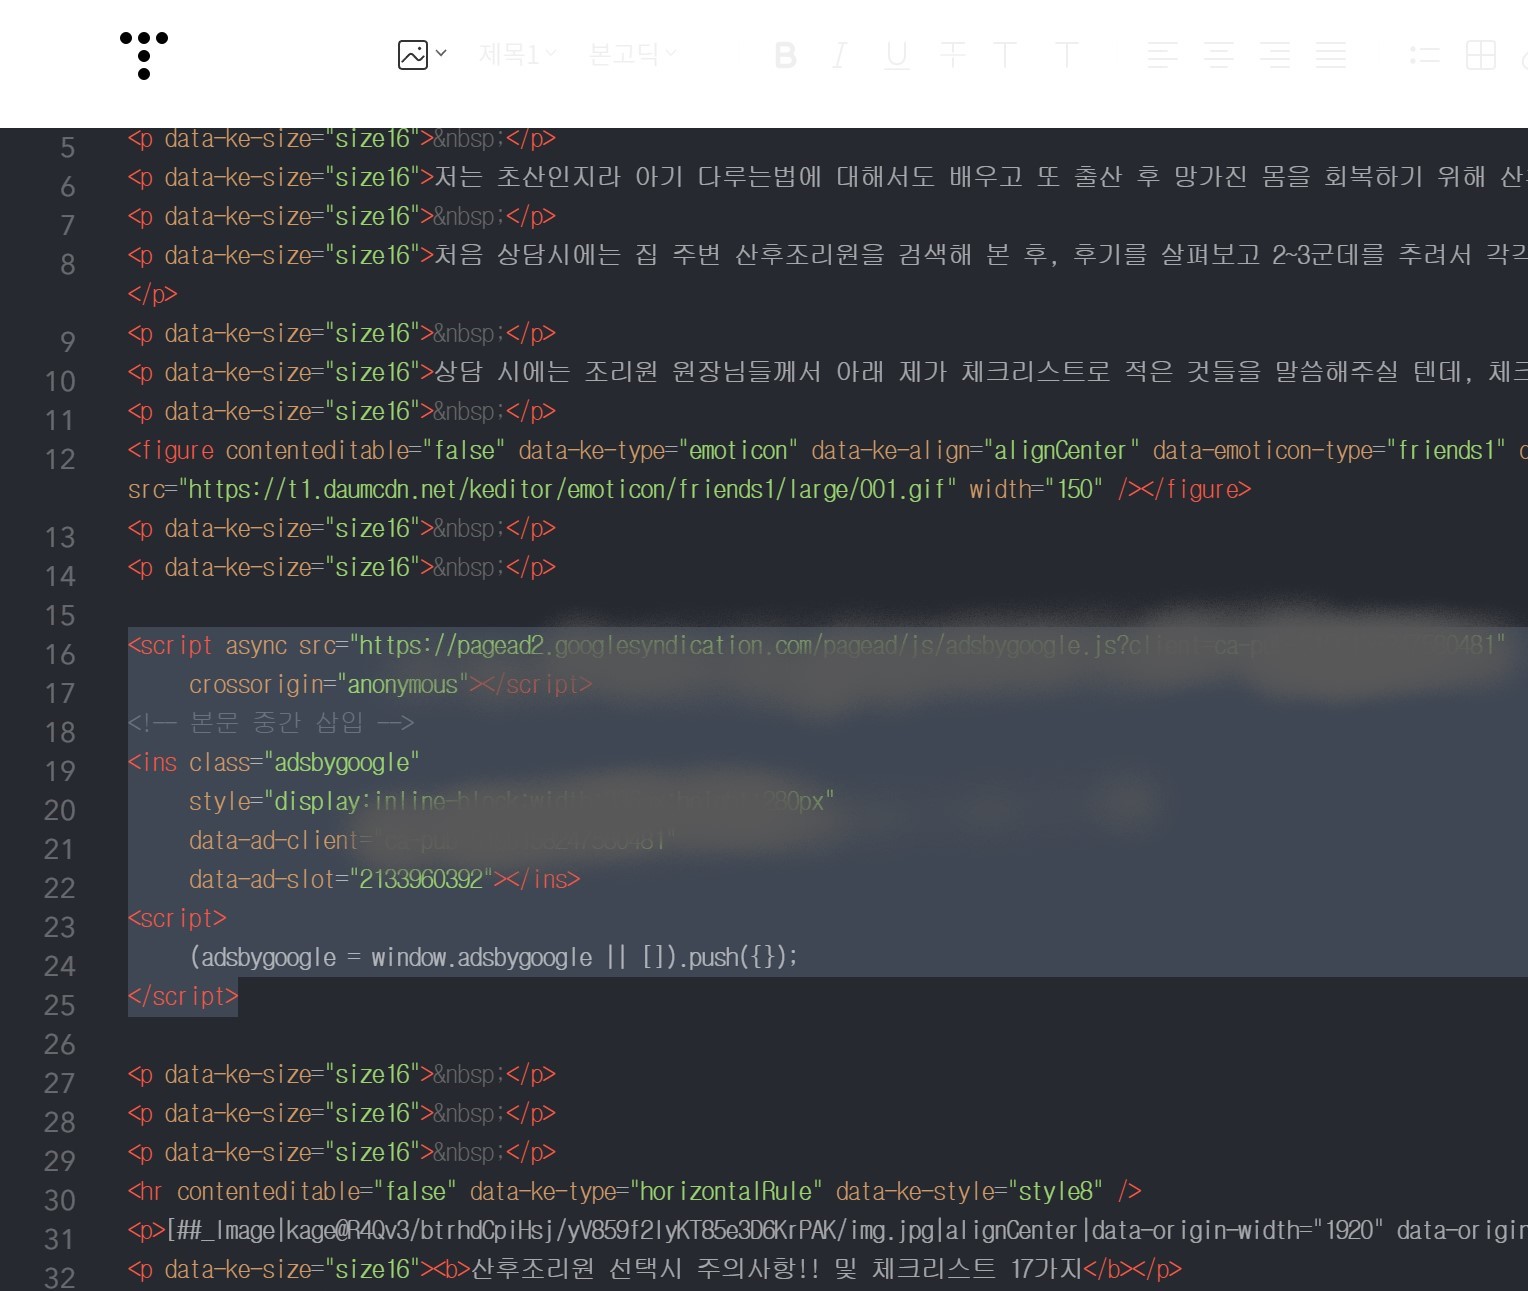The height and width of the screenshot is (1291, 1528).
Task: Click the '본문 중간 삽입' comment line
Action: pyautogui.click(x=271, y=723)
